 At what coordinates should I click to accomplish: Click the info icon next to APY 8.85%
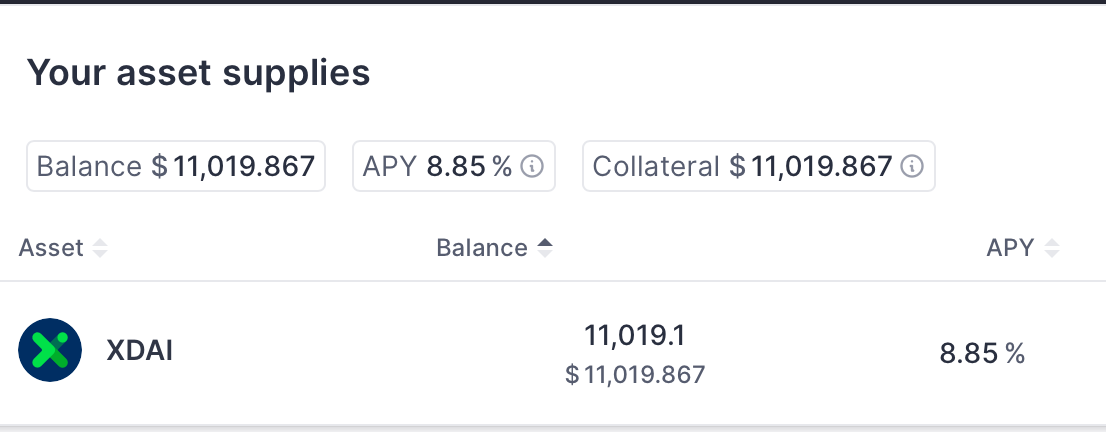pos(533,167)
